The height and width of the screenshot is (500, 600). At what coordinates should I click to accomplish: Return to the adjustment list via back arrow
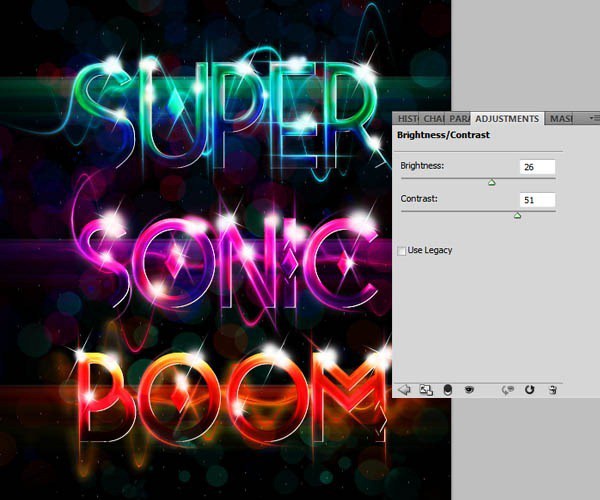tap(405, 389)
